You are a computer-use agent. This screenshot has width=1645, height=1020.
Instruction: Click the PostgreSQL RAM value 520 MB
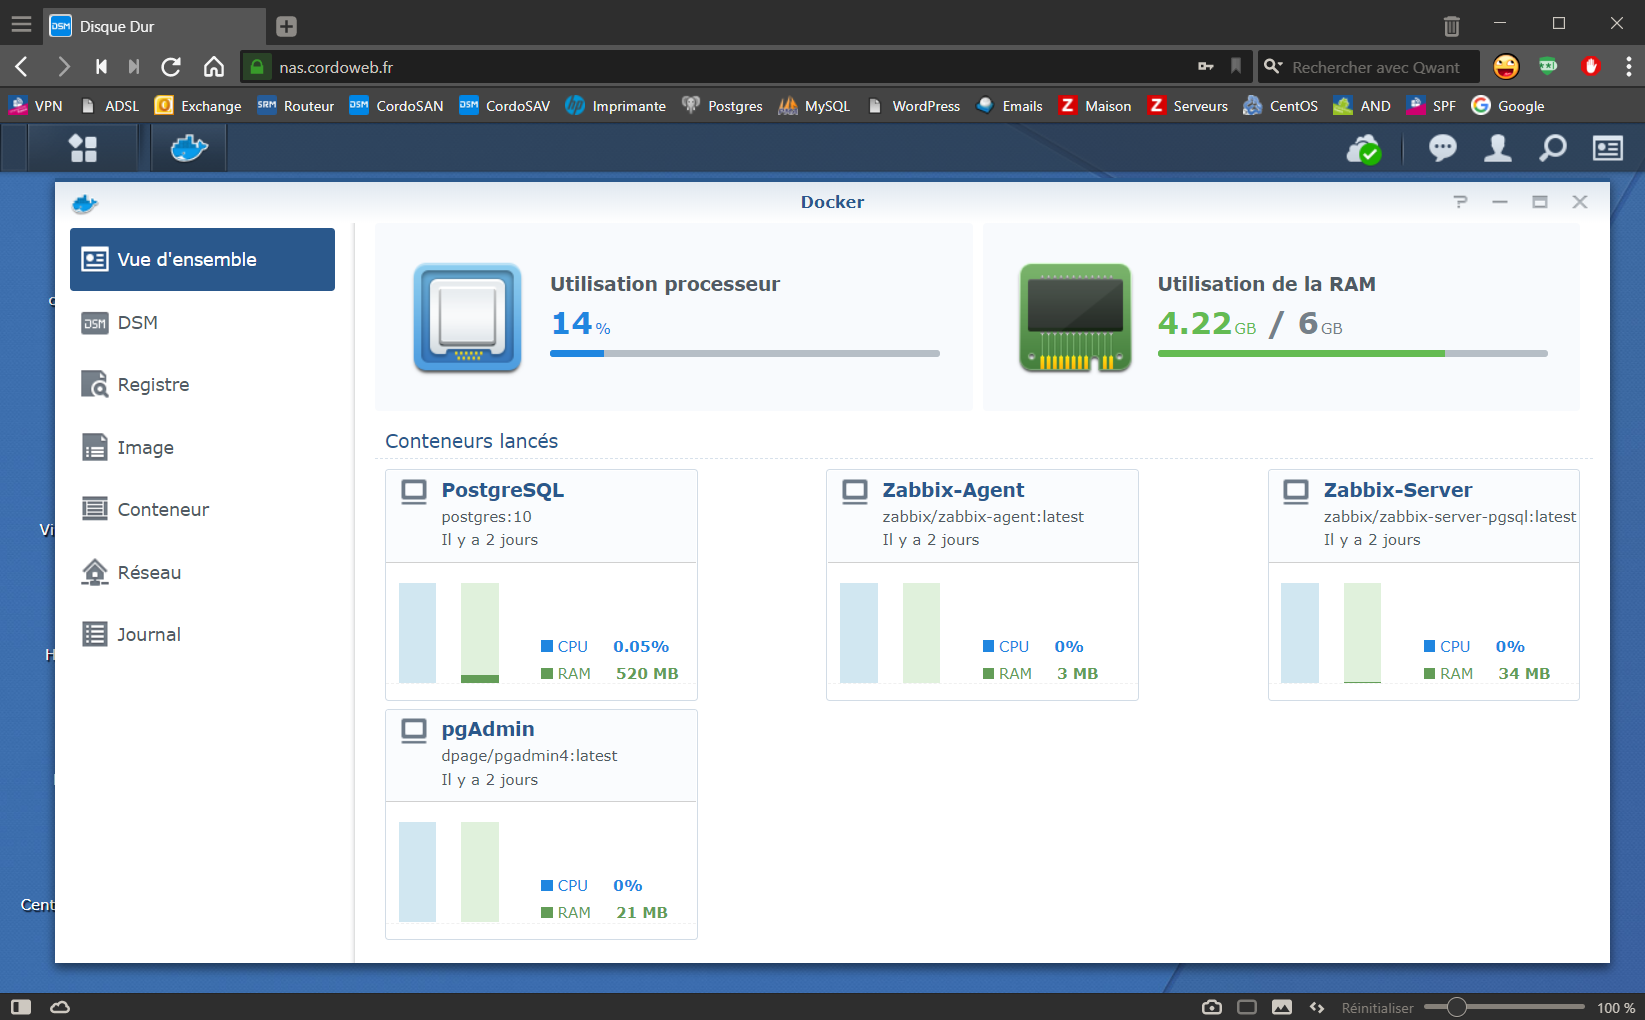[x=647, y=674]
